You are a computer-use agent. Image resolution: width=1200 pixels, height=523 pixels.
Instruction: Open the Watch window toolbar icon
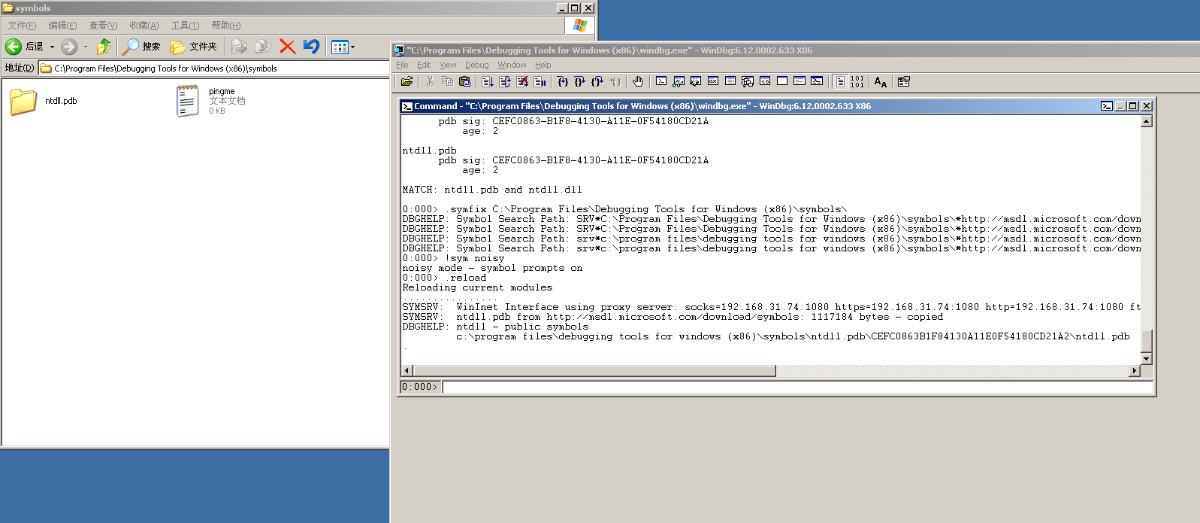(x=679, y=81)
